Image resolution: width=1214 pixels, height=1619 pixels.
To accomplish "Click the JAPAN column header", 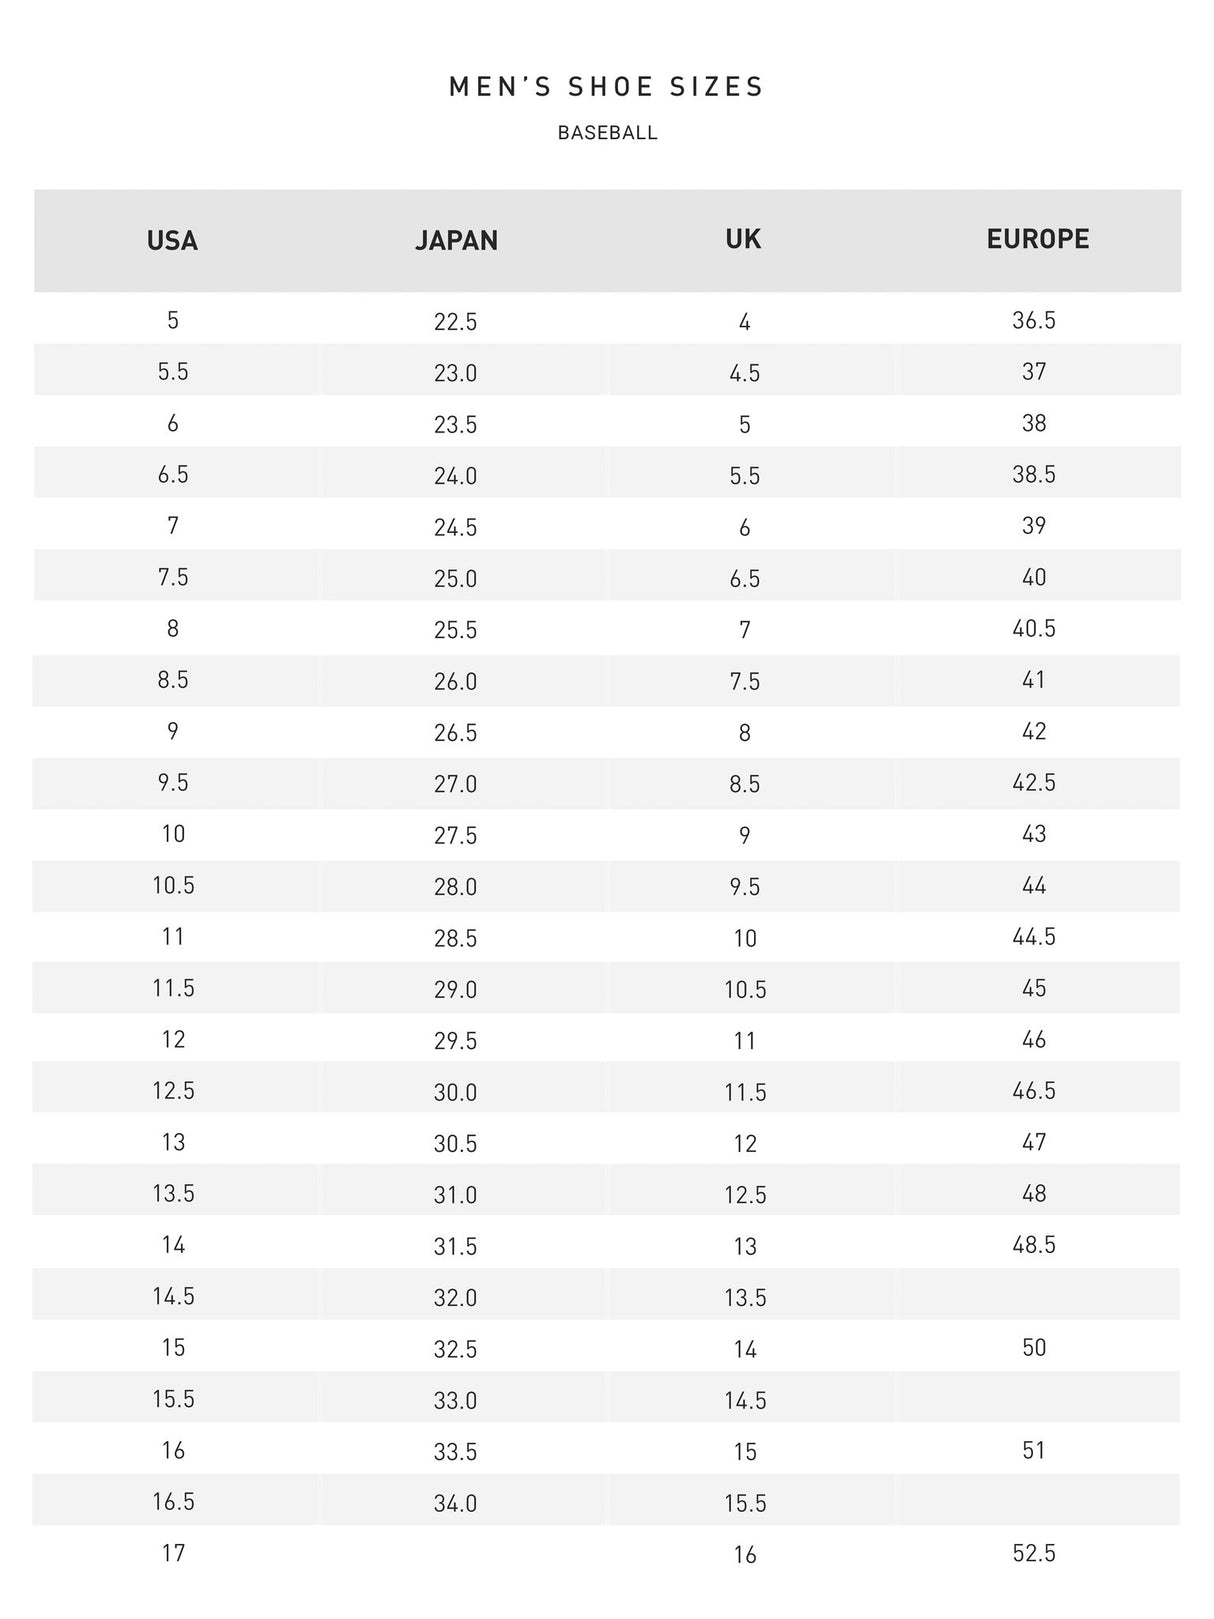I will (x=456, y=241).
